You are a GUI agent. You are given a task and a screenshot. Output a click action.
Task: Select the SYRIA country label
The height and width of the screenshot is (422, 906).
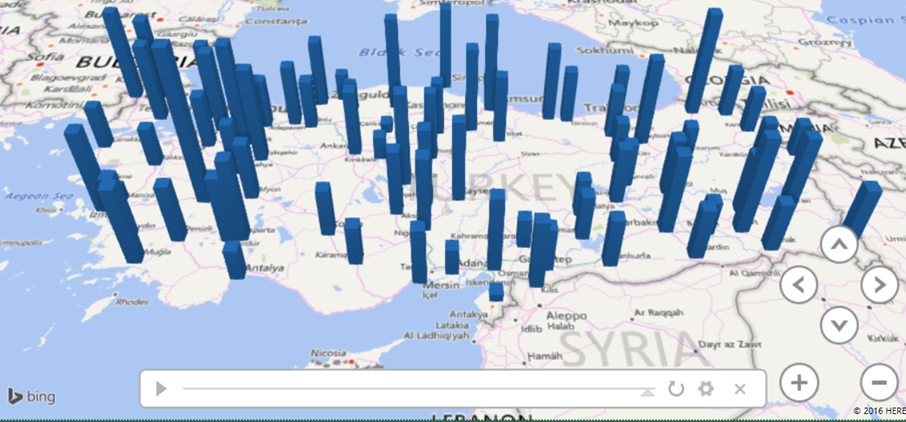click(x=627, y=350)
